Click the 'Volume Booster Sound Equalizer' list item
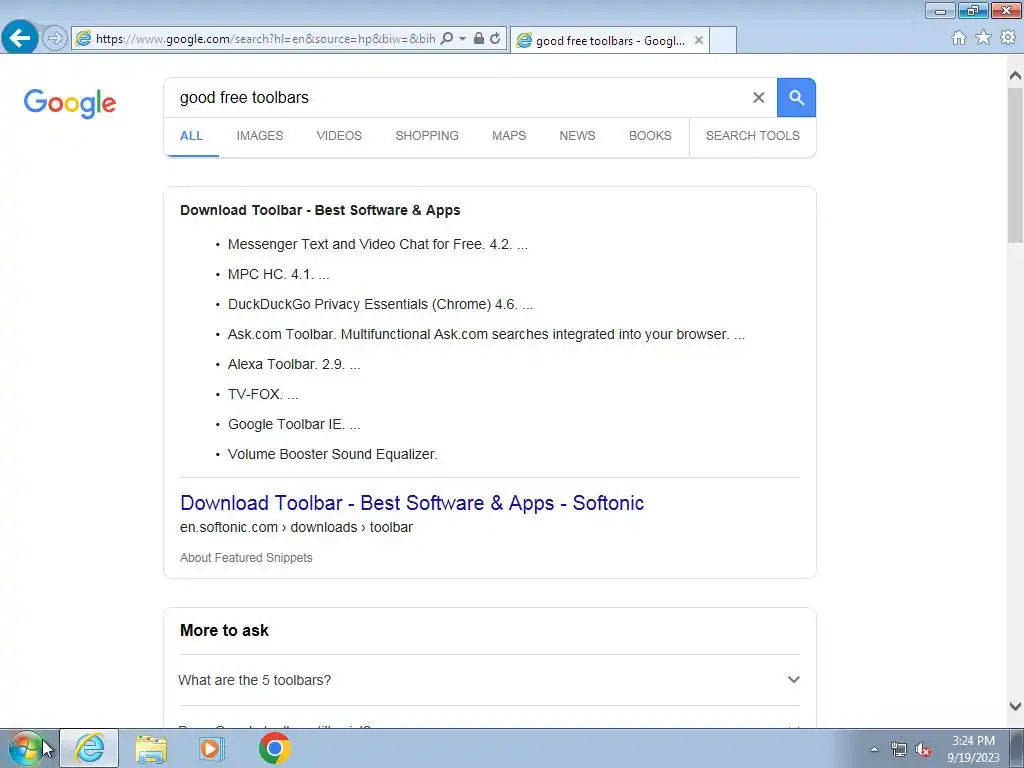This screenshot has width=1024, height=768. coord(332,455)
